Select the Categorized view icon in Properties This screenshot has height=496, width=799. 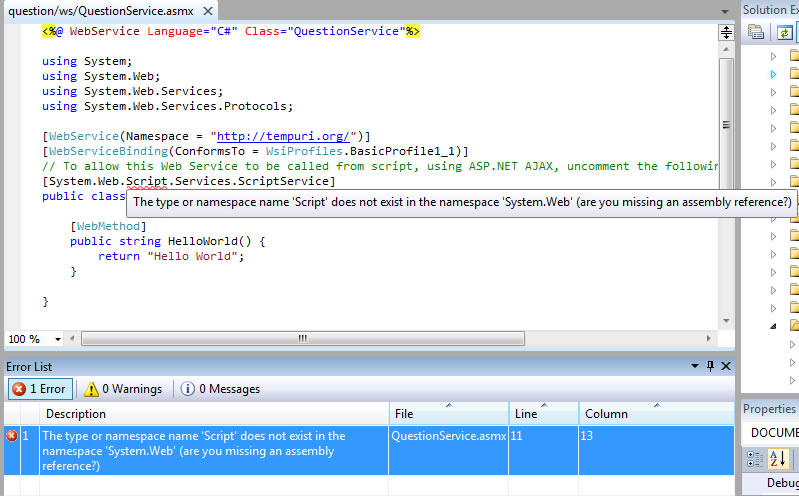pyautogui.click(x=754, y=458)
